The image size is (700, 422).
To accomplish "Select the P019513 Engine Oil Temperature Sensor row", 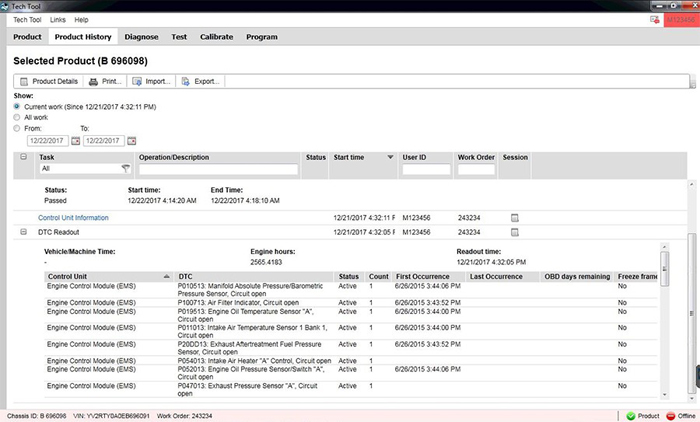I will click(351, 315).
